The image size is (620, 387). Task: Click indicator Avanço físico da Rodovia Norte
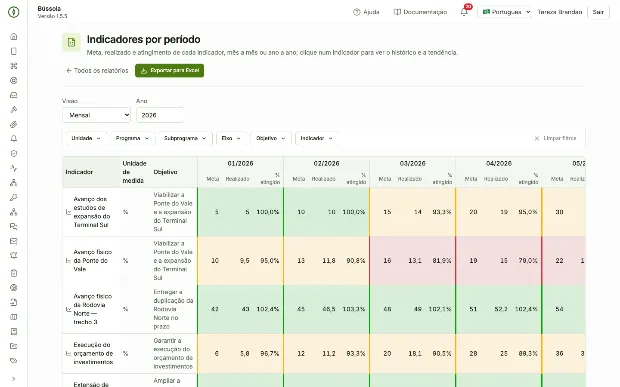tap(93, 309)
